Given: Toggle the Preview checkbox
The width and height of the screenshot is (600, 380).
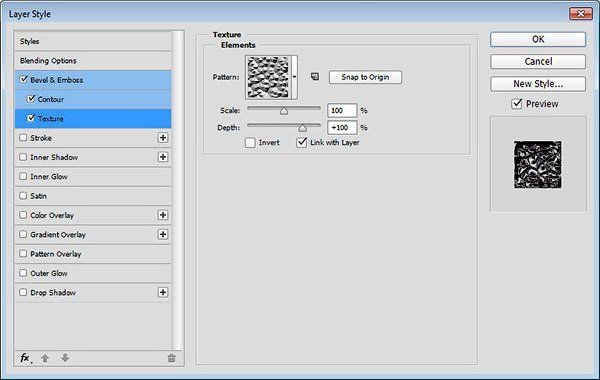Looking at the screenshot, I should coord(517,104).
